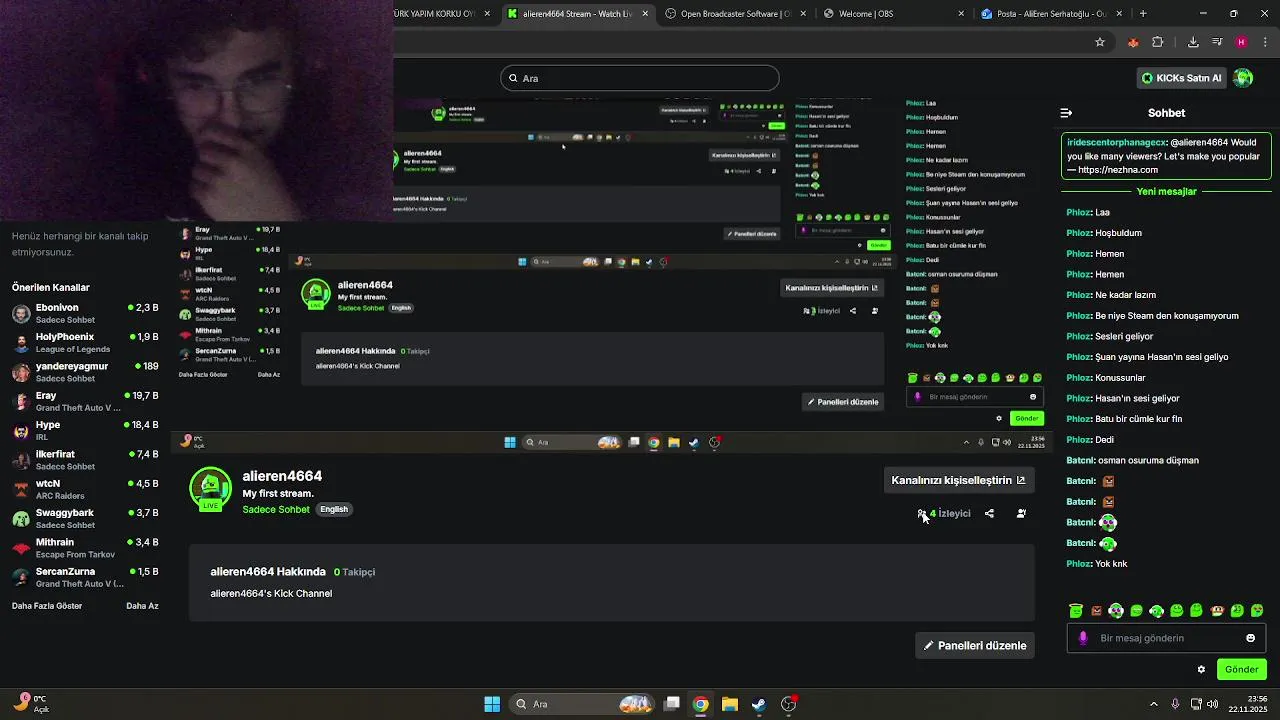Expand the hidden system tray icons chevron
1280x720 pixels.
click(1153, 704)
